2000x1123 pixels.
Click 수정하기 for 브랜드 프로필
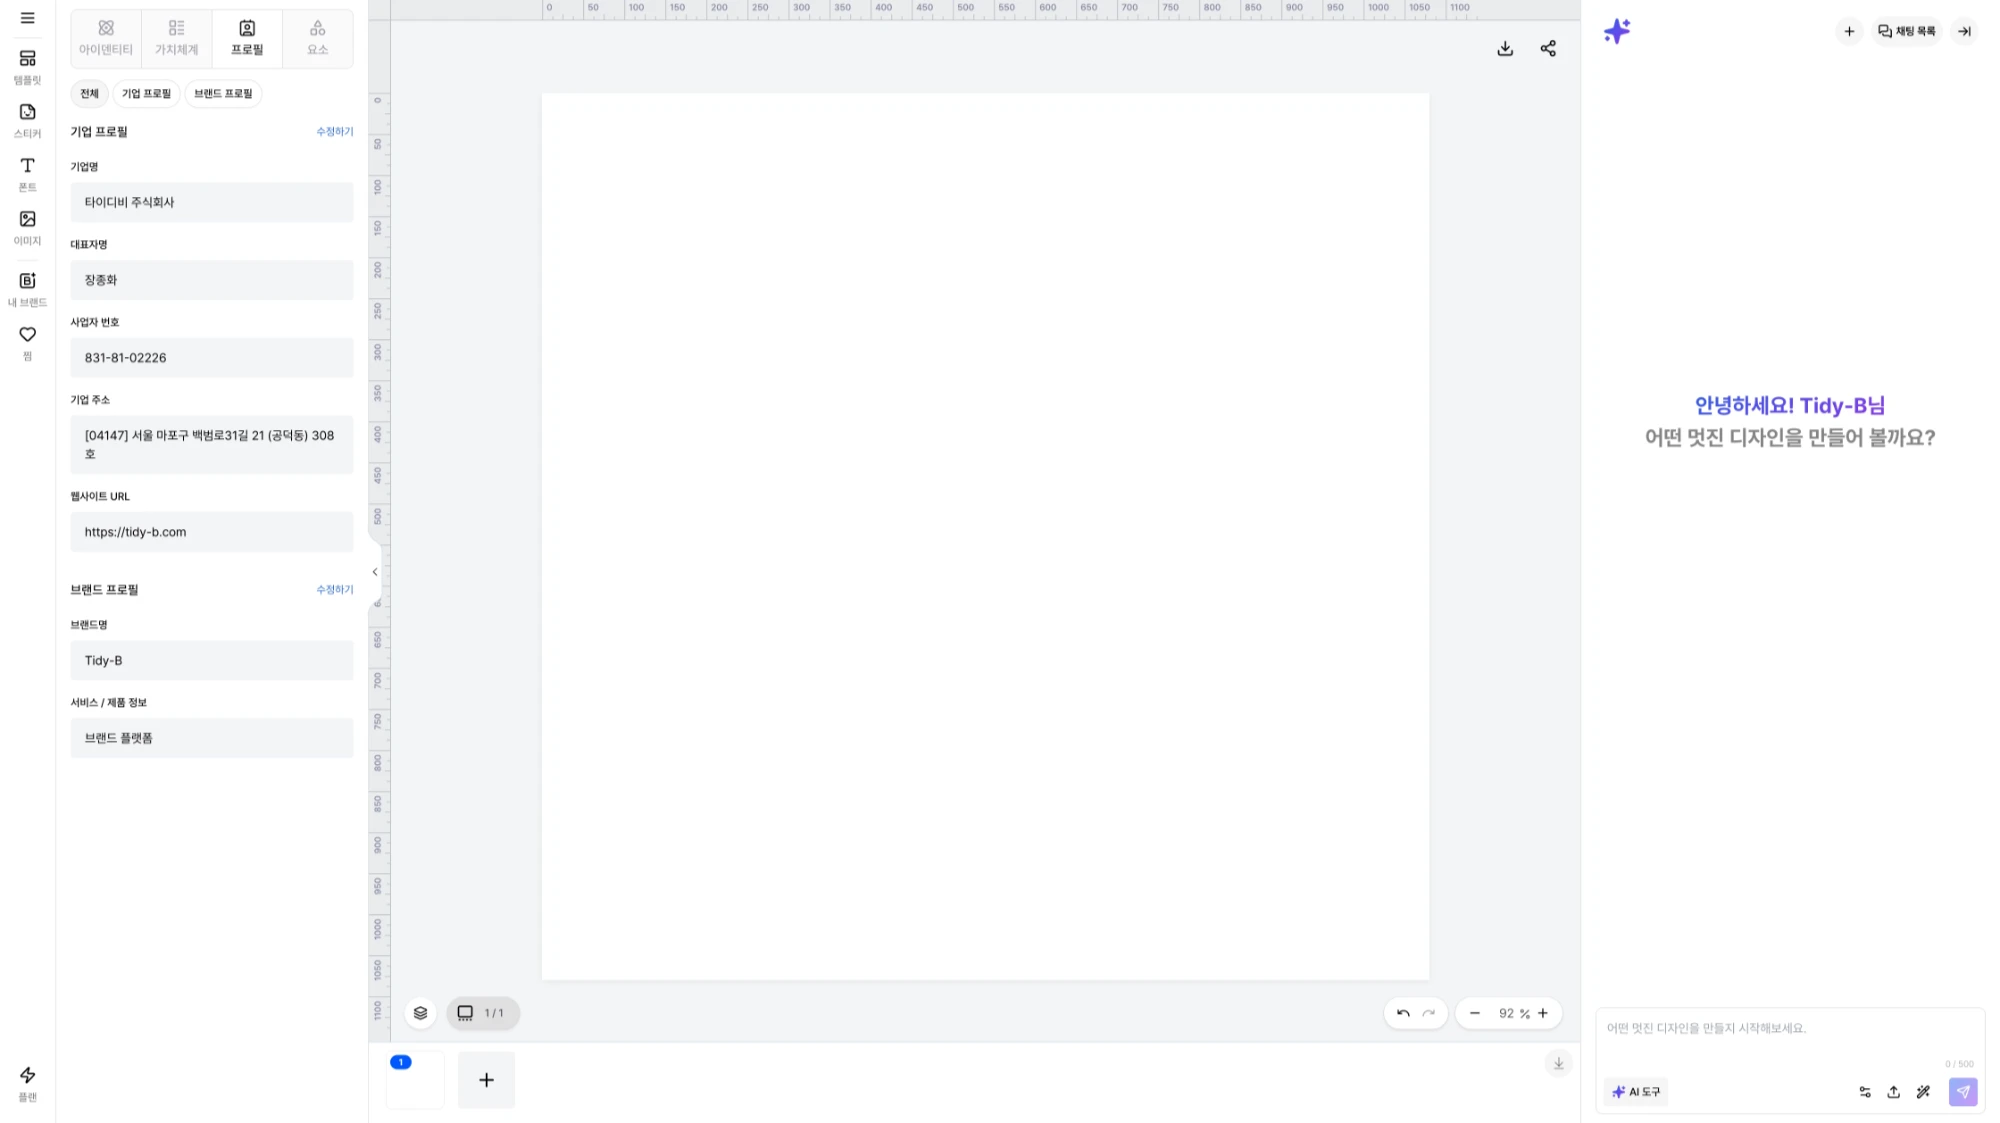click(335, 590)
